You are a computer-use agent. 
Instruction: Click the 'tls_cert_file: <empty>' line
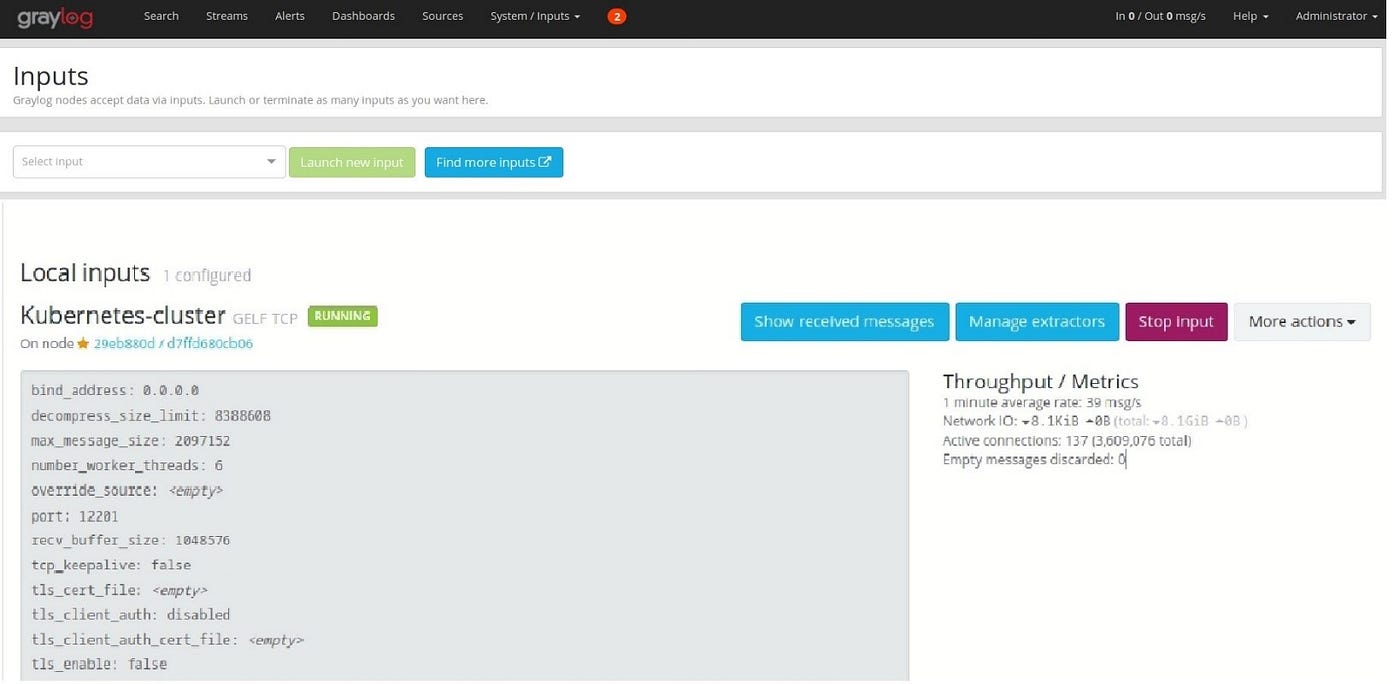pos(119,590)
